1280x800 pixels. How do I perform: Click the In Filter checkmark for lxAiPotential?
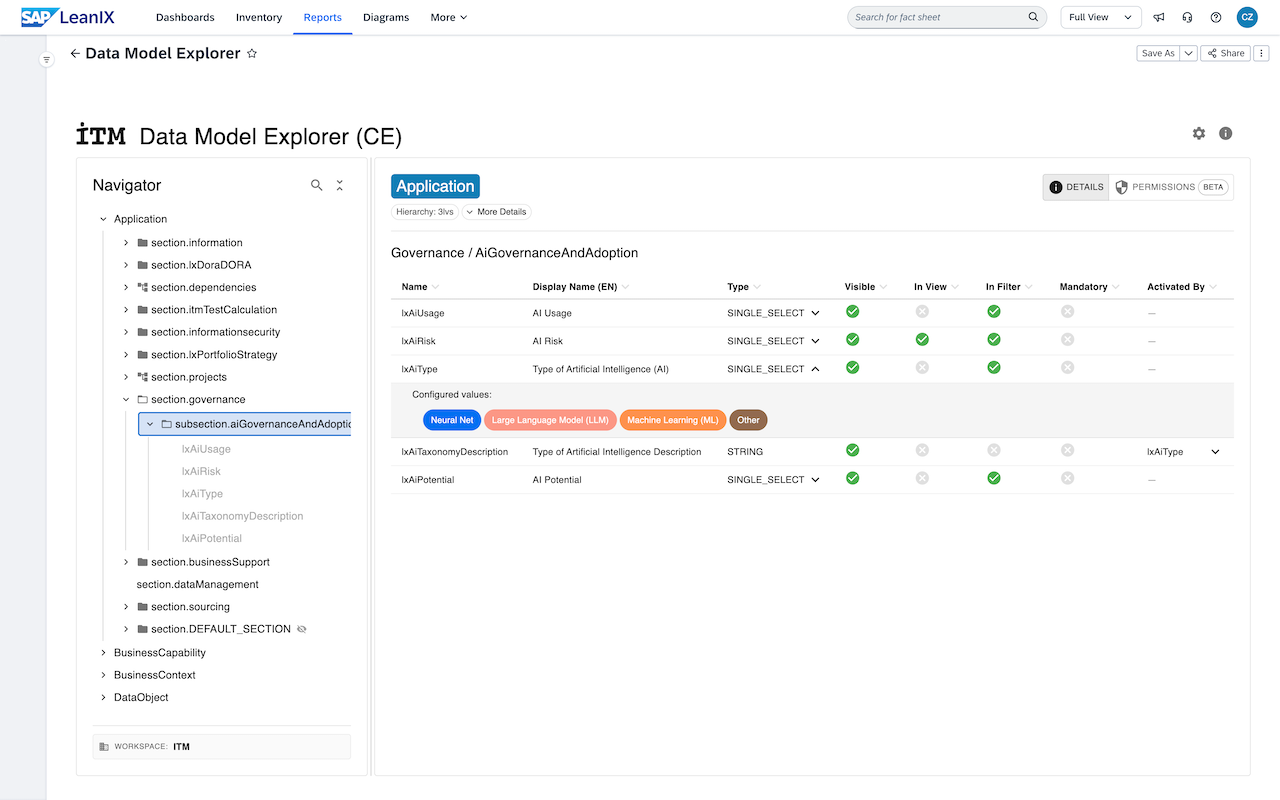[994, 479]
